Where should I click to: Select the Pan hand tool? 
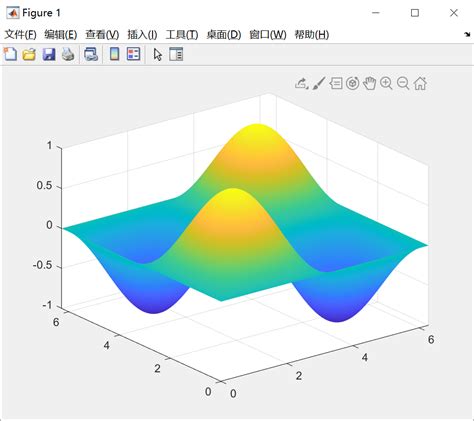click(x=369, y=83)
